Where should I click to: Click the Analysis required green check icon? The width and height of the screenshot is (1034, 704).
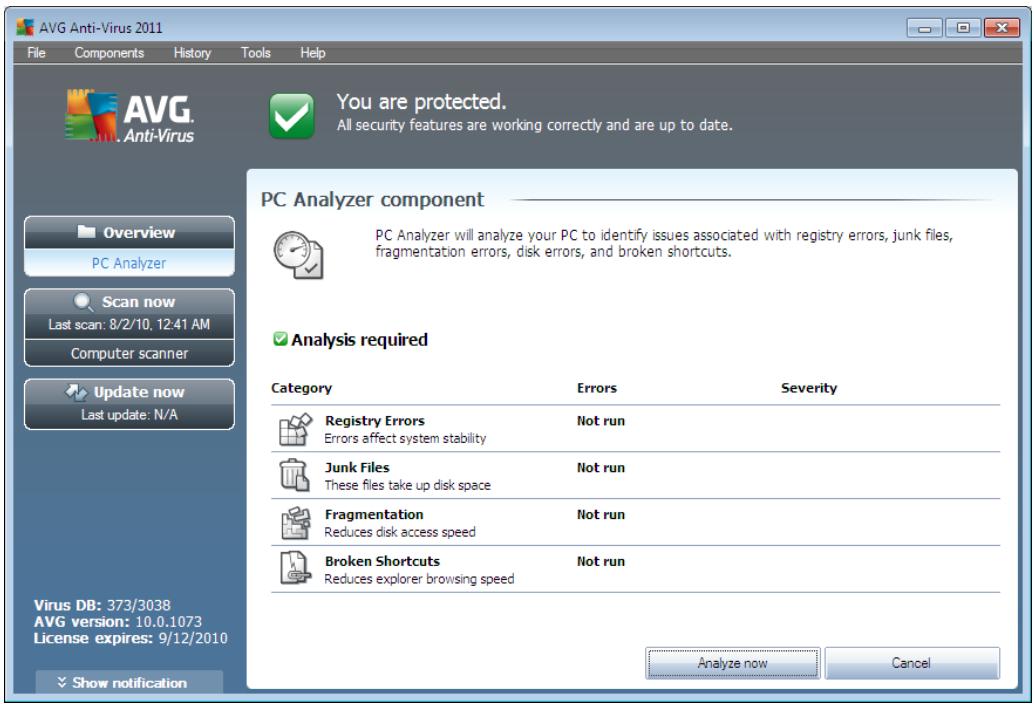[x=280, y=339]
